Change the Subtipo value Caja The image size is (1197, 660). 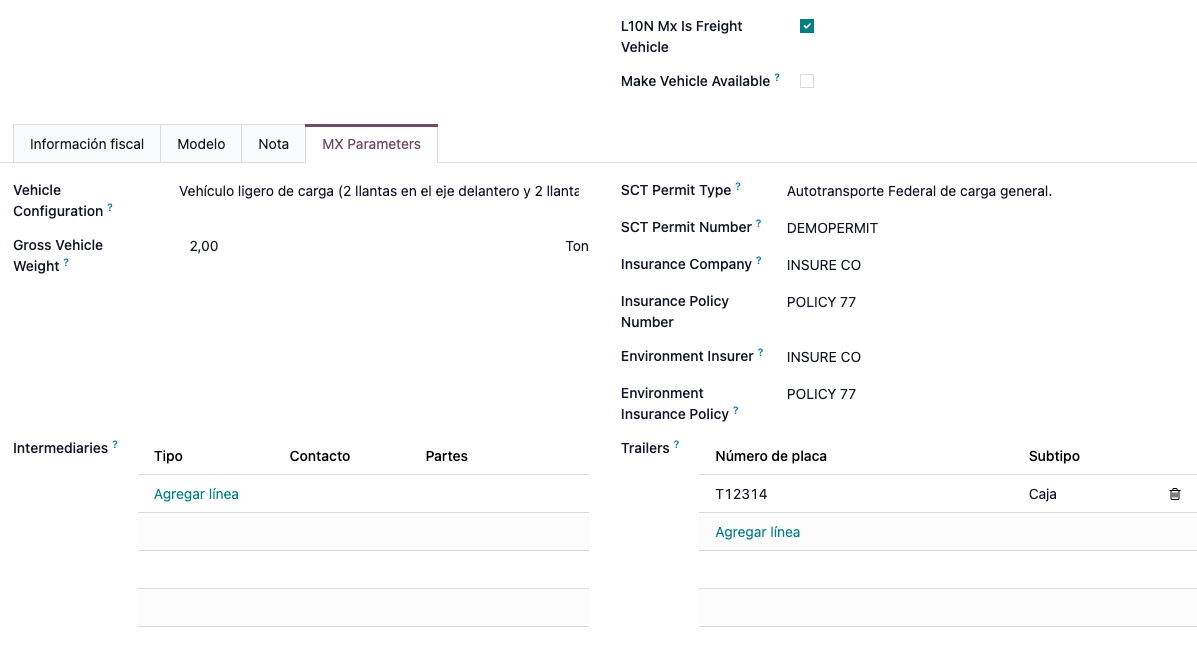(1042, 493)
